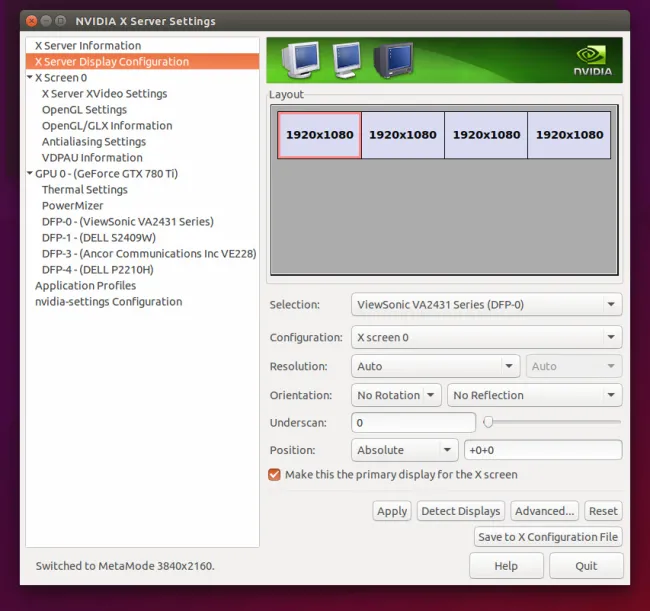Minimize the NVIDIA X Server Settings window
Viewport: 650px width, 611px height.
(46, 21)
